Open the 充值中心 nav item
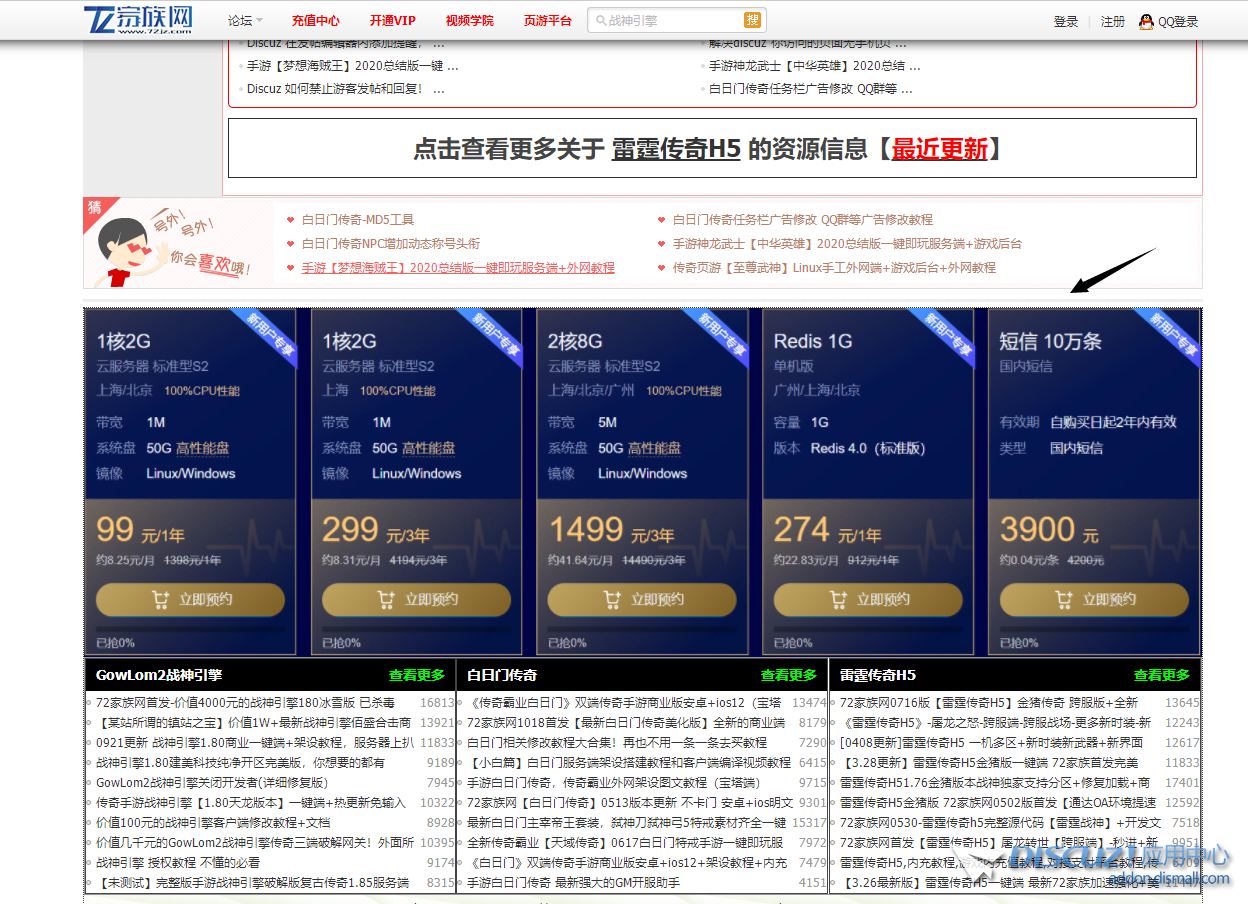 pos(315,21)
